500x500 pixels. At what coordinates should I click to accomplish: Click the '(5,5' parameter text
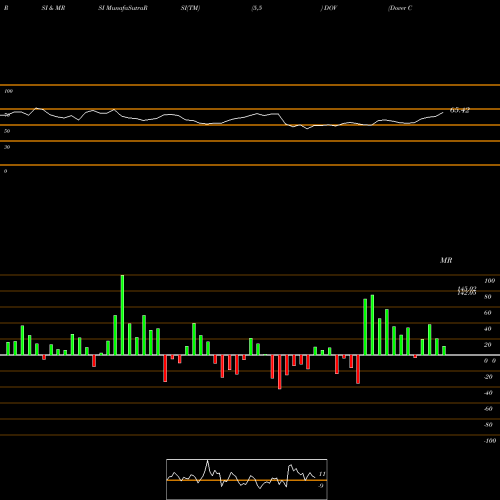(x=257, y=8)
